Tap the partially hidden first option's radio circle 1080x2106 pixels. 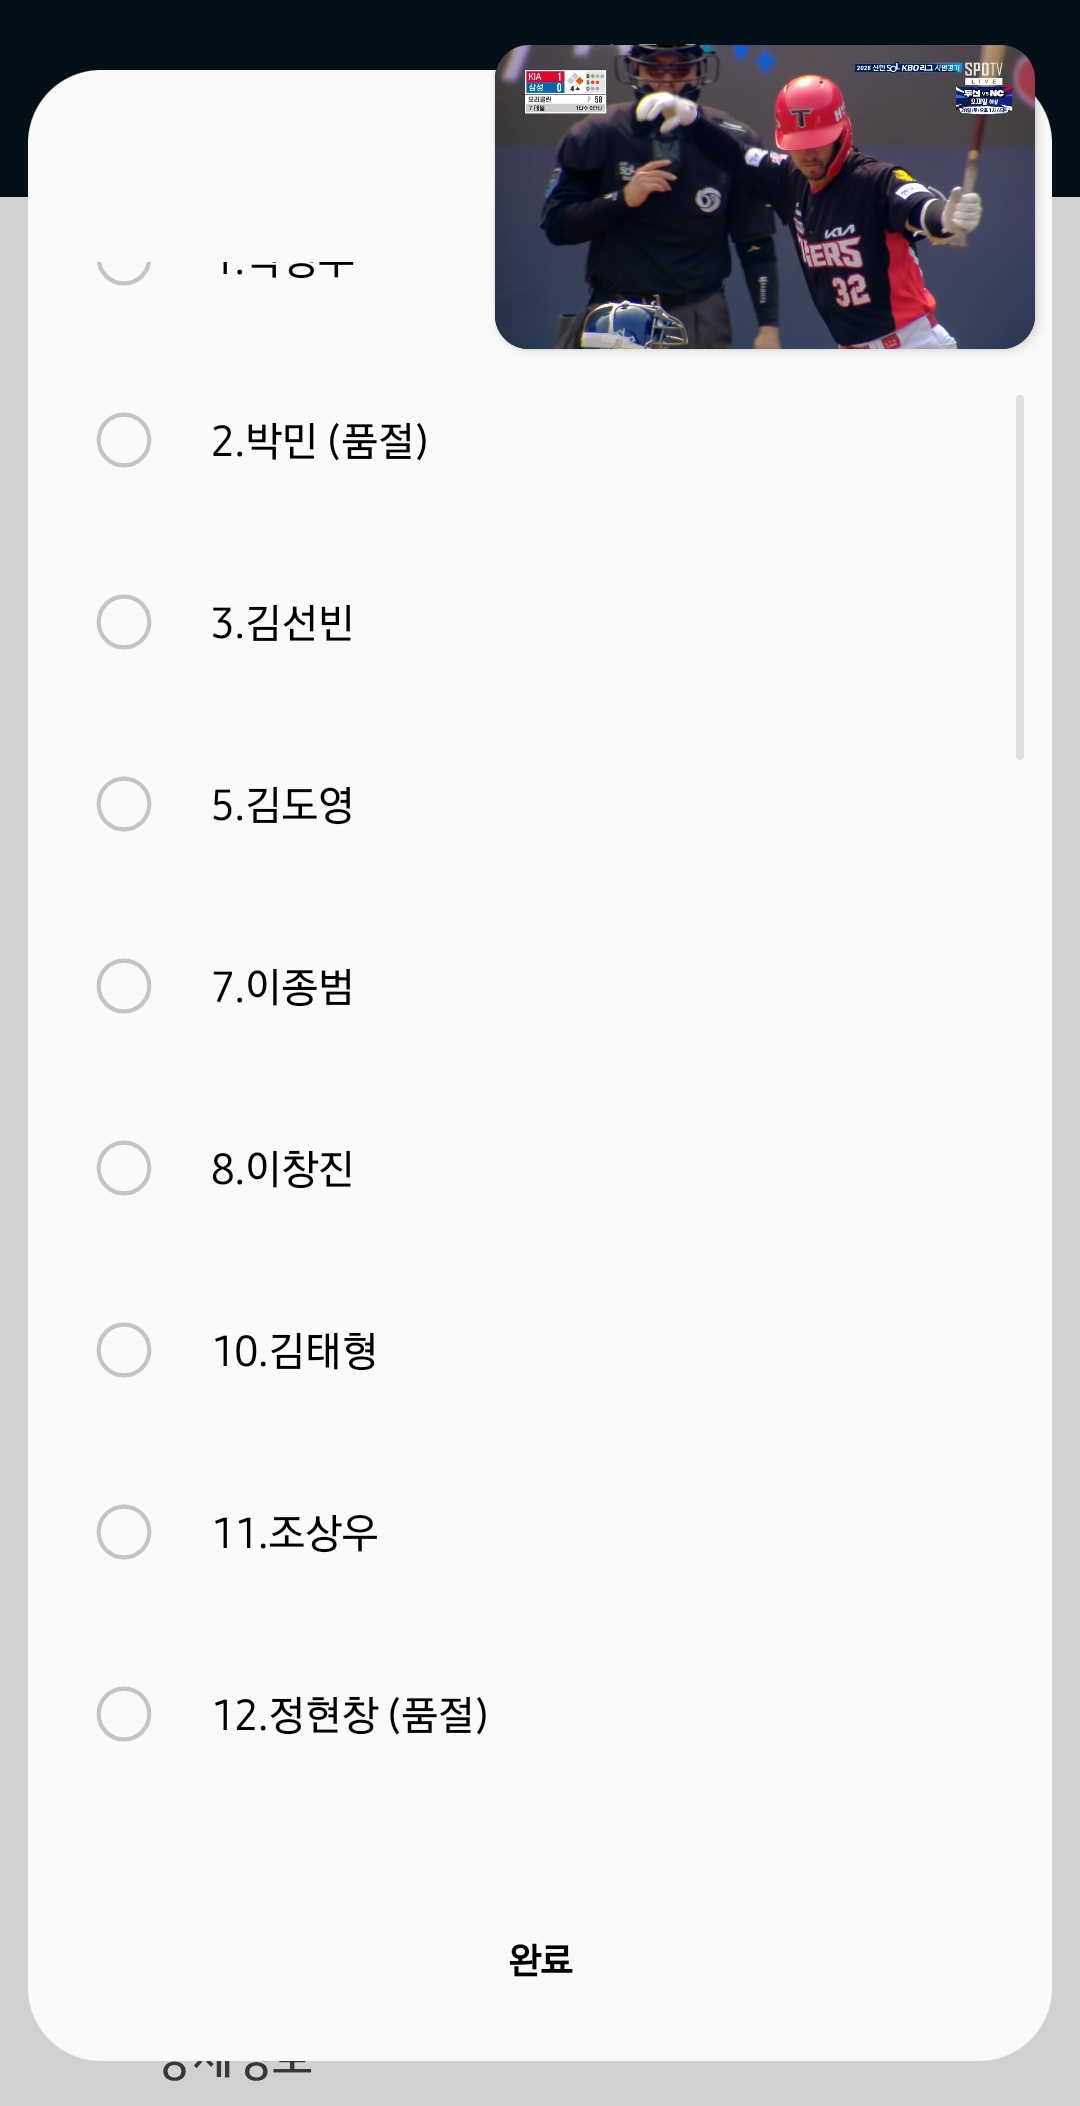coord(124,268)
